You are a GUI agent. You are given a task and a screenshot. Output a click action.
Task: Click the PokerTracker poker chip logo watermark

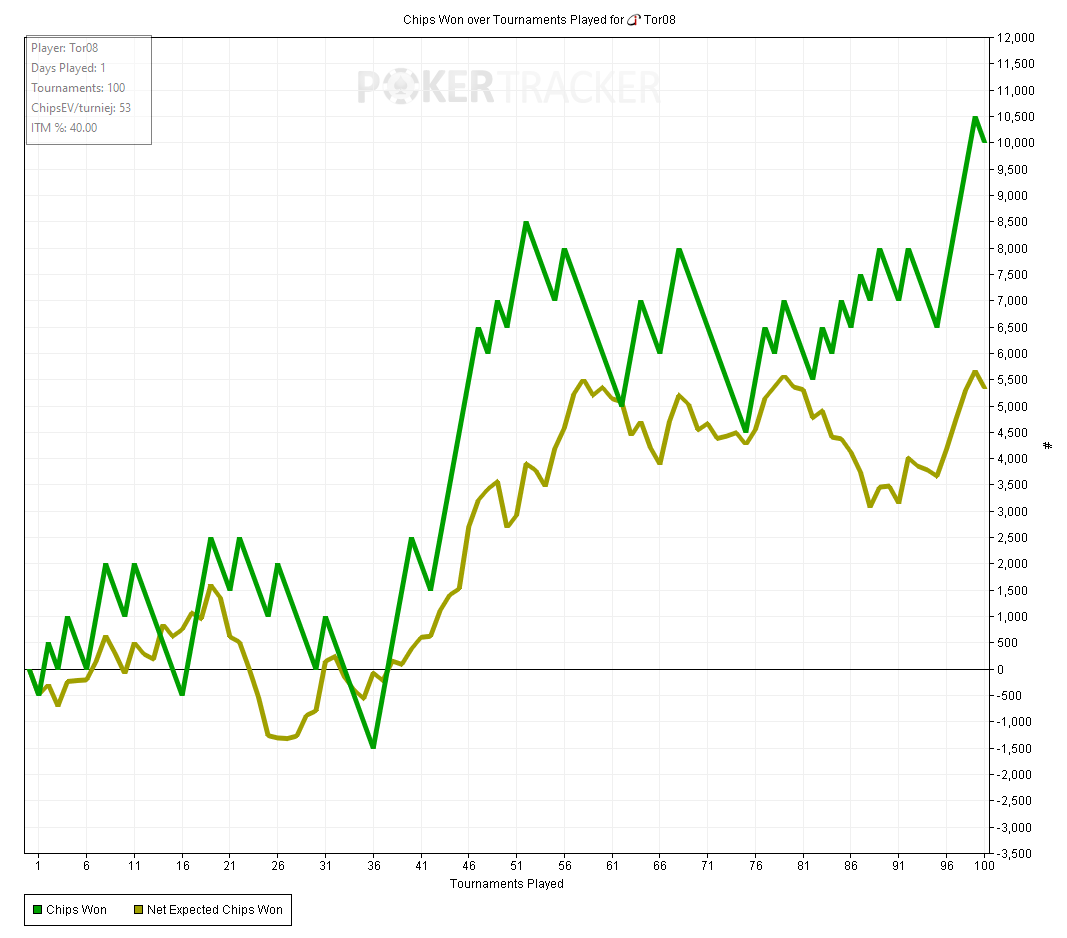[x=411, y=87]
